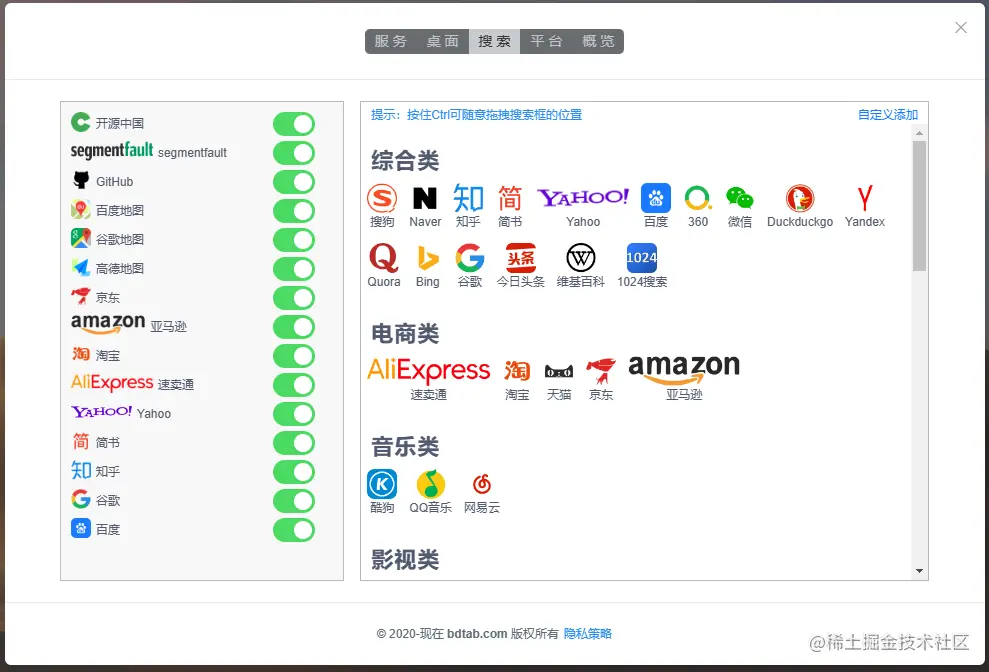989x672 pixels.
Task: Choose the 简书 icon in the 综合类 category
Action: (510, 198)
